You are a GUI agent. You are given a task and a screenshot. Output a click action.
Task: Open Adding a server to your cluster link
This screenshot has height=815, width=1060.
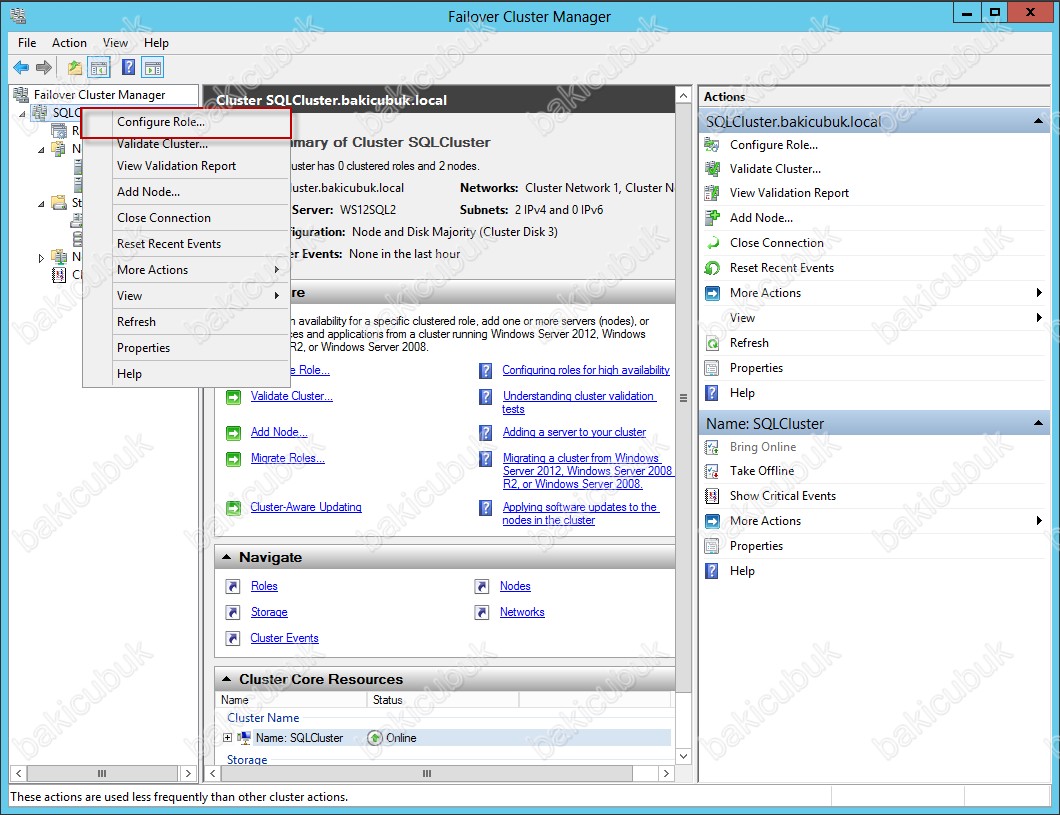574,433
